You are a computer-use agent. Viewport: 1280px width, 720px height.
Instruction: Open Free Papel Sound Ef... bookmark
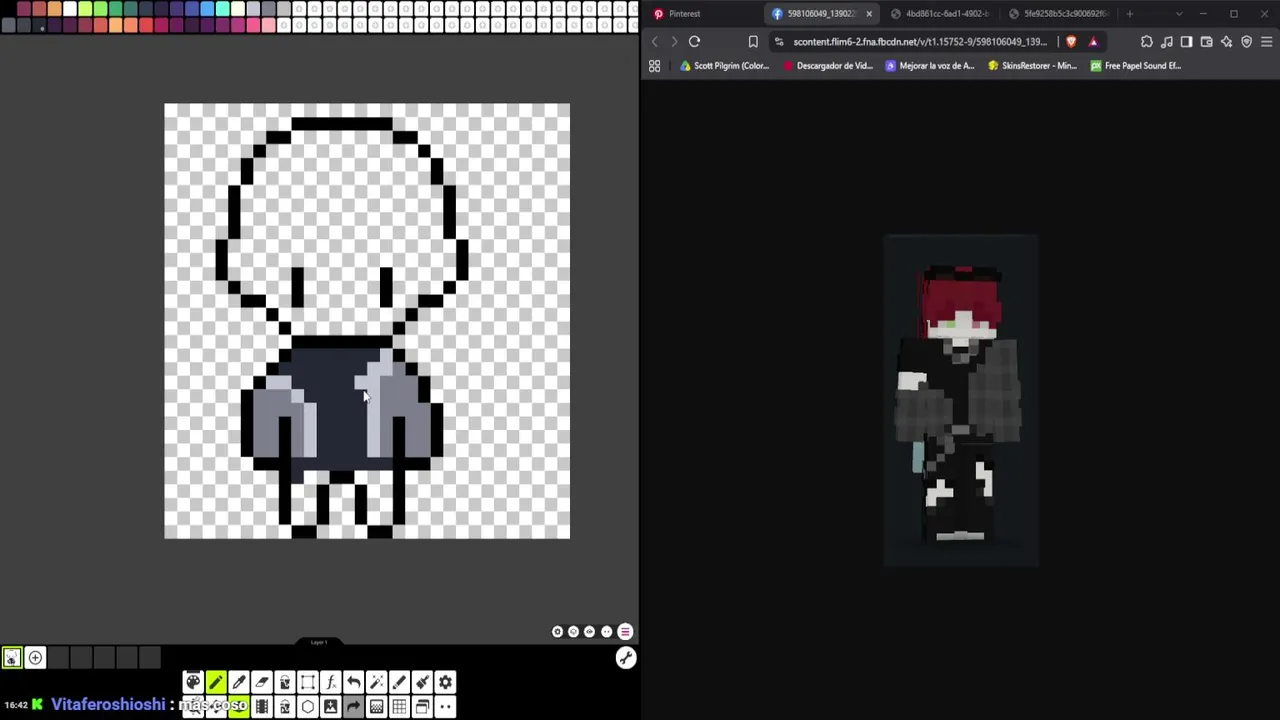point(1136,66)
